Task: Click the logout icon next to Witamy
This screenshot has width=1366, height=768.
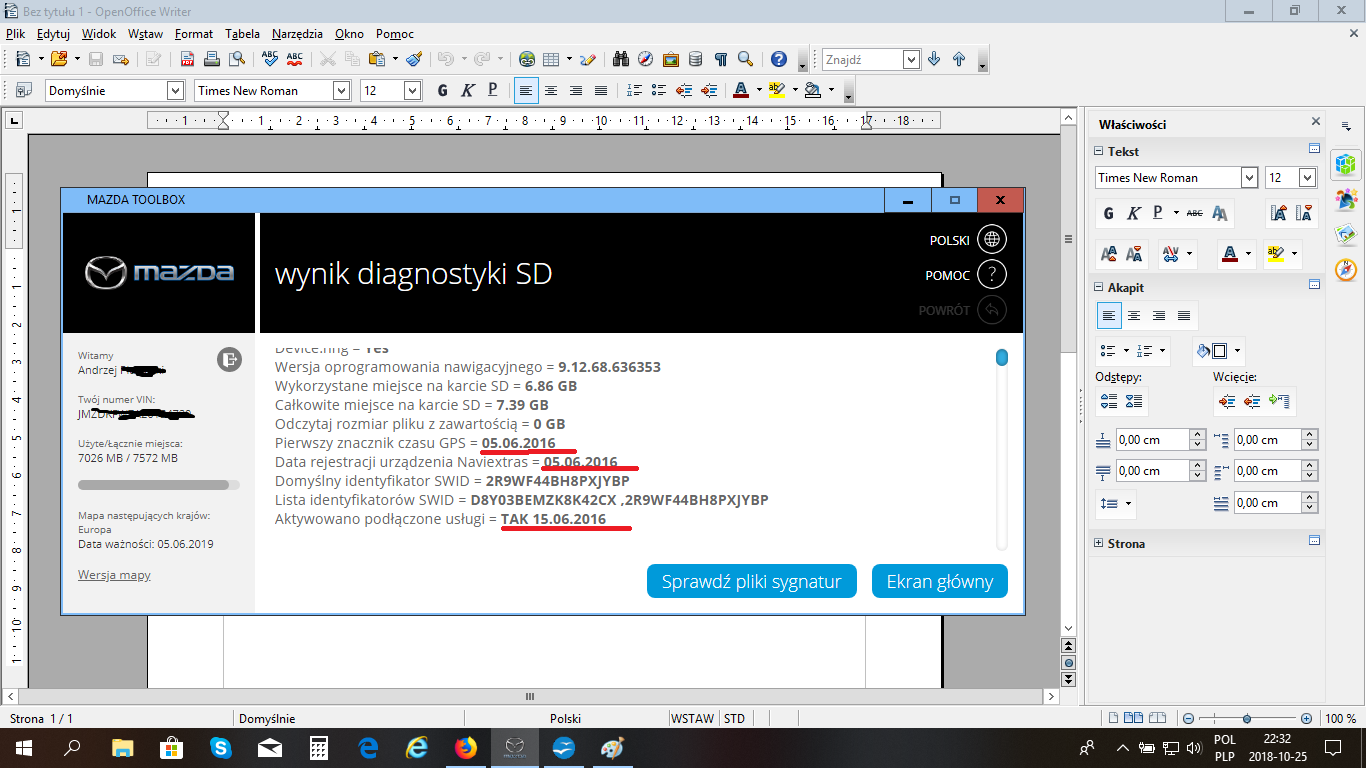Action: 229,360
